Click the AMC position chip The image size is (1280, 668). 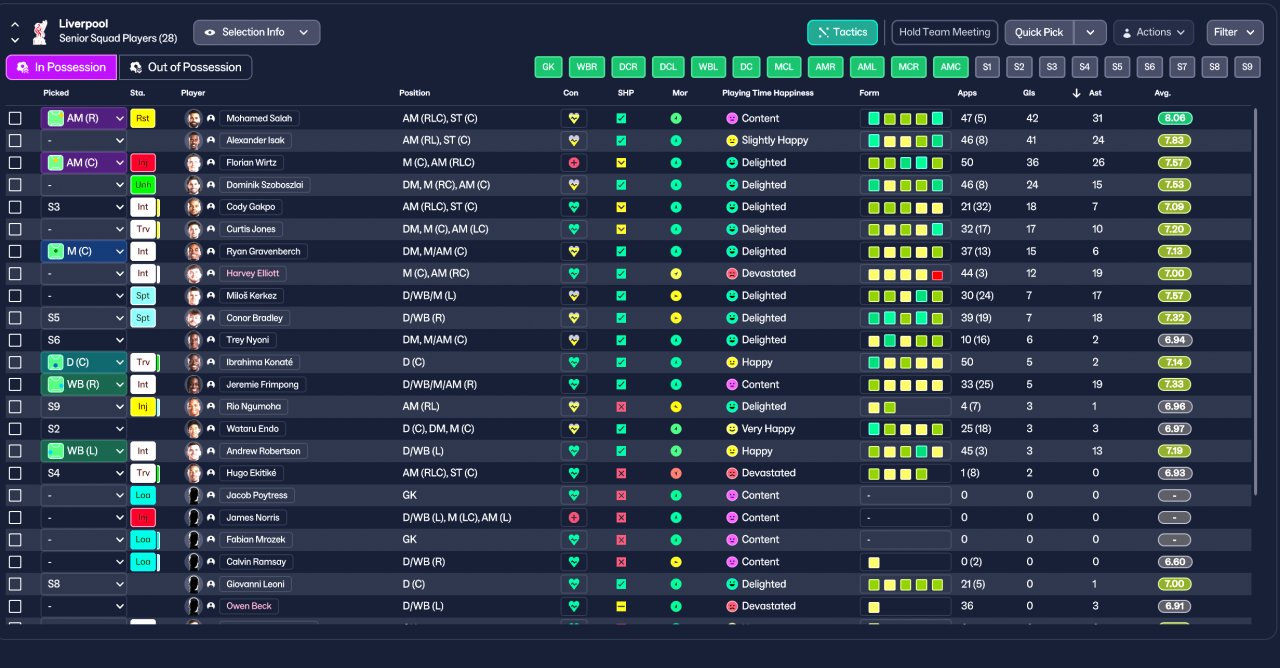(x=950, y=67)
